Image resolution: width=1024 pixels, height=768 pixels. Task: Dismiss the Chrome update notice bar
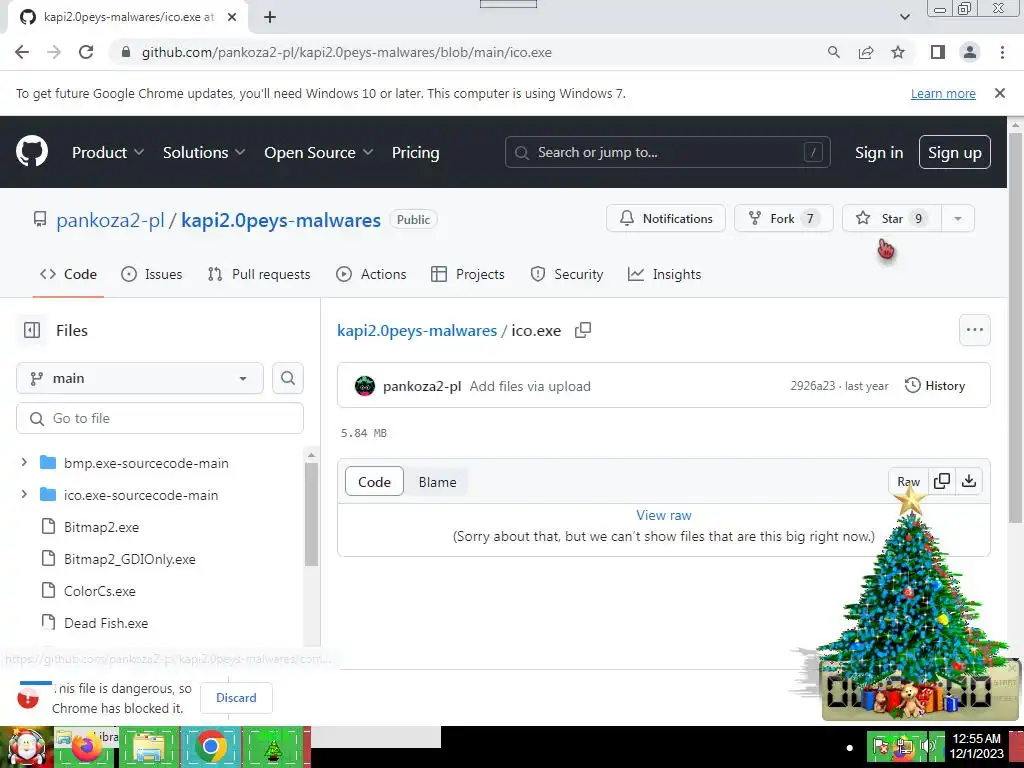click(1000, 93)
